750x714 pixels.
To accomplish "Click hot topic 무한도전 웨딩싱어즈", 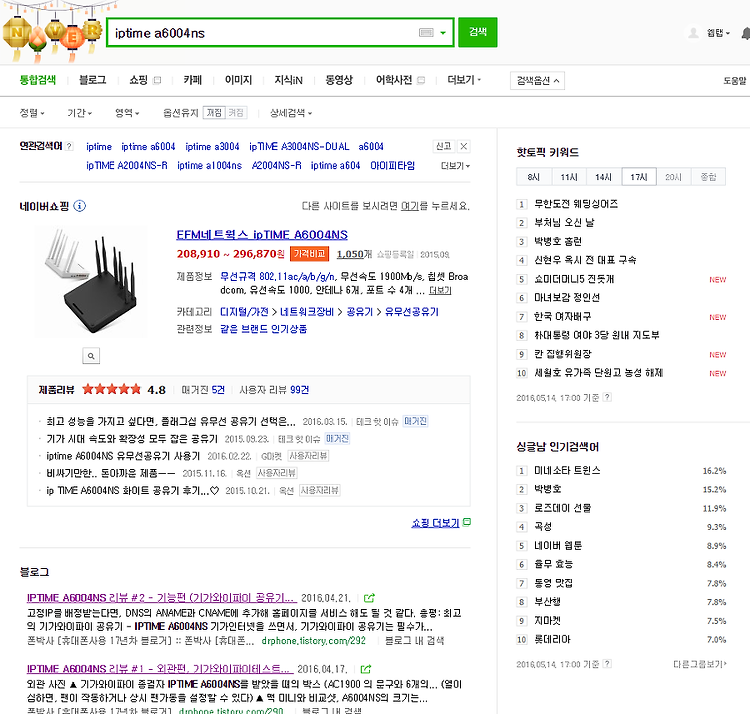I will pos(576,204).
